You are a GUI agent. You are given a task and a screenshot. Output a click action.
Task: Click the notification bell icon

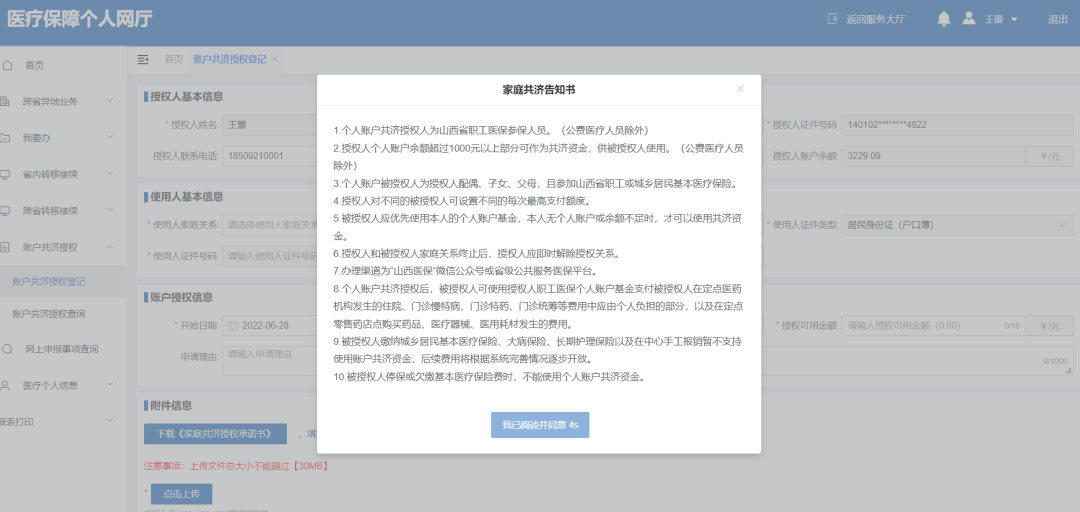[943, 19]
